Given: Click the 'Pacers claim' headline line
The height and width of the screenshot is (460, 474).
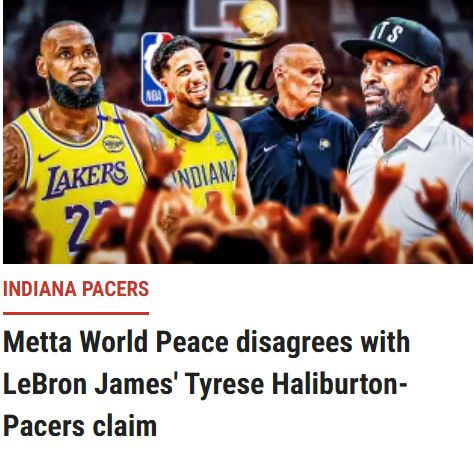Looking at the screenshot, I should 80,426.
